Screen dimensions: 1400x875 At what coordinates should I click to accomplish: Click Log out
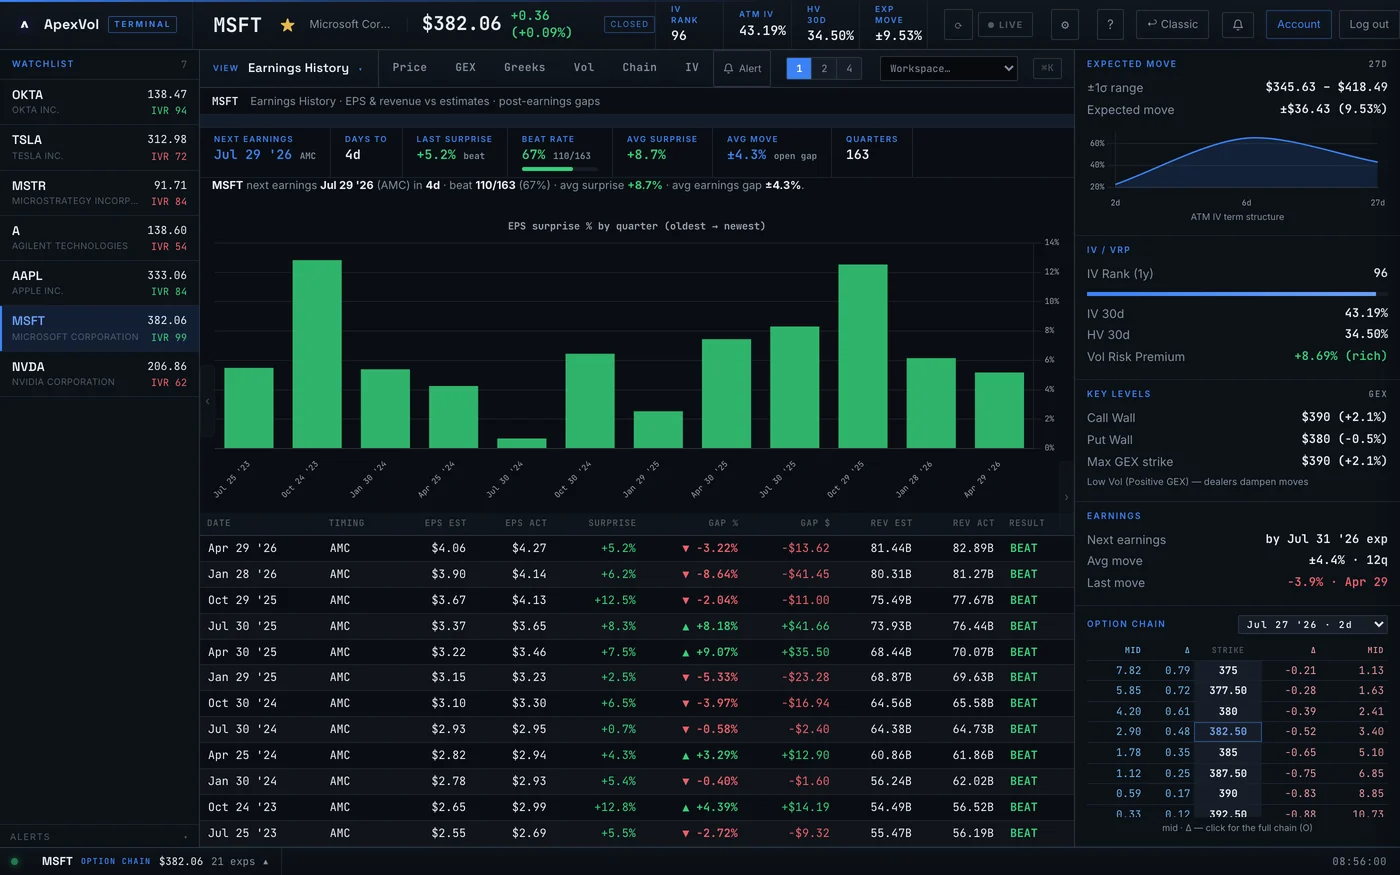click(x=1369, y=24)
